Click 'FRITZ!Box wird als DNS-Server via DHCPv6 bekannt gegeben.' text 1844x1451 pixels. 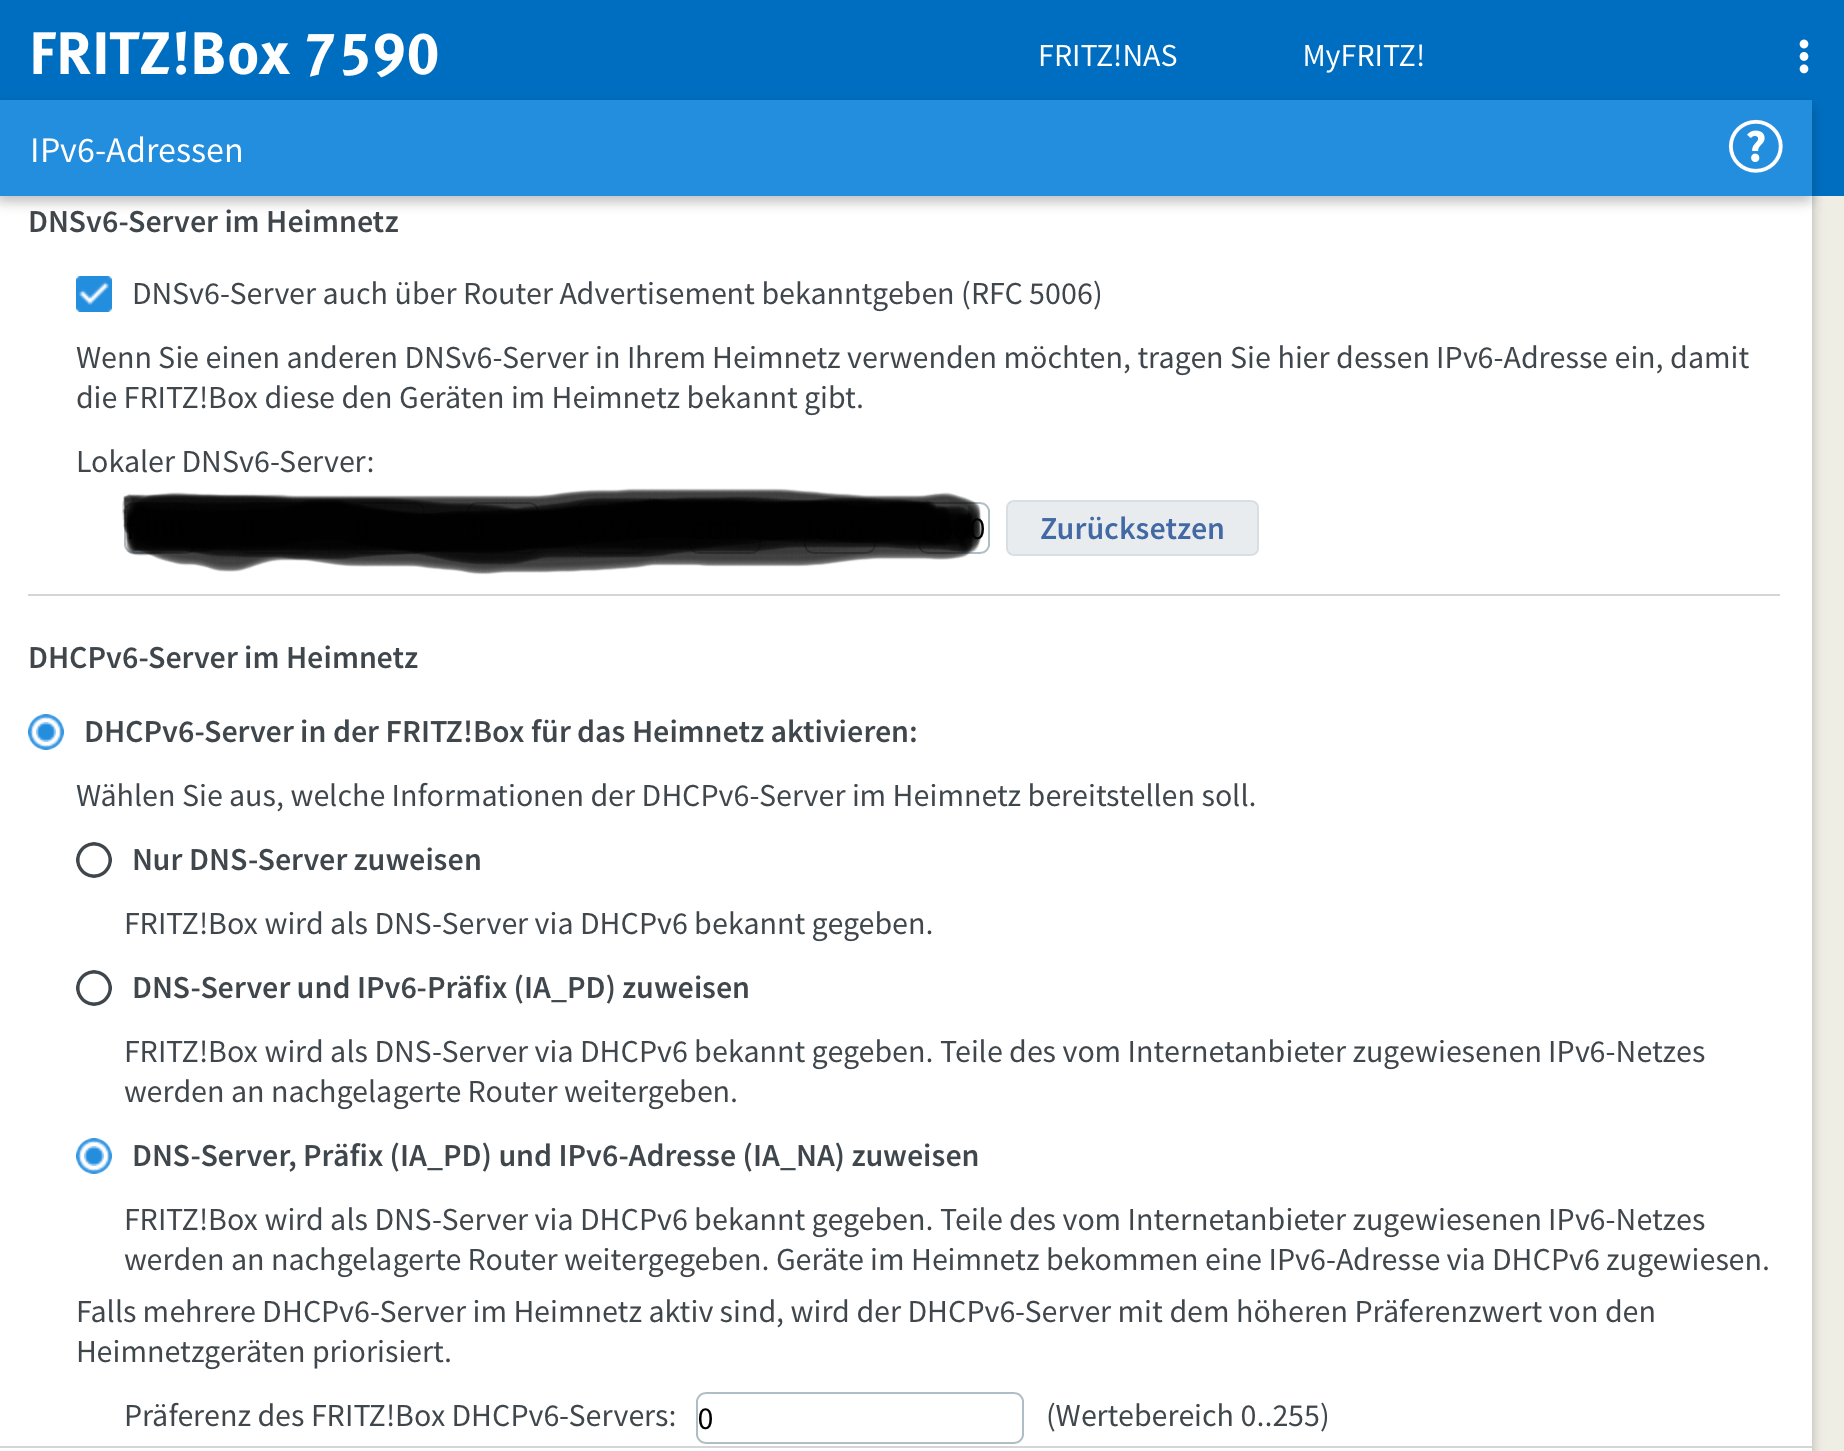coord(528,924)
